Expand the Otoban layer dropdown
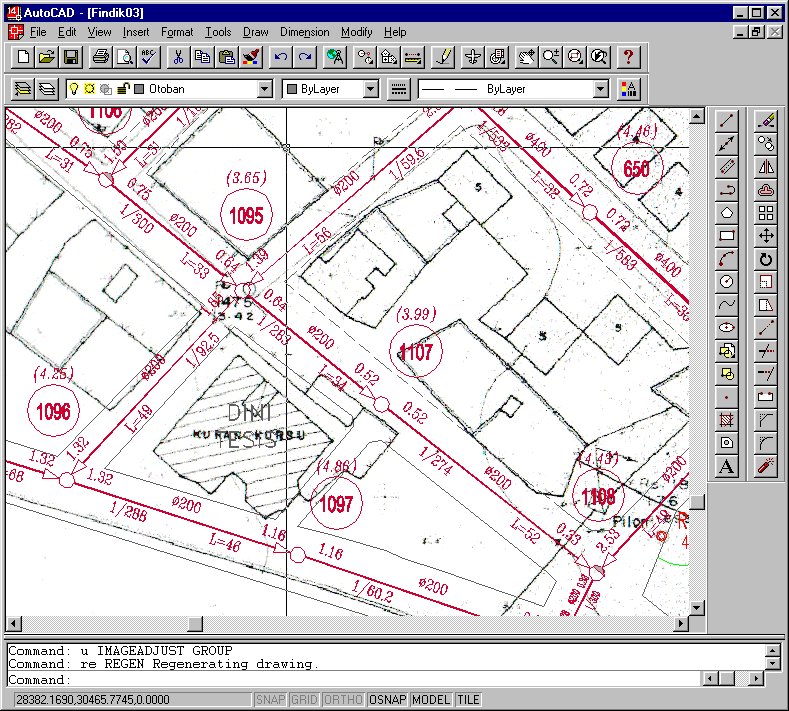This screenshot has height=711, width=789. tap(264, 89)
